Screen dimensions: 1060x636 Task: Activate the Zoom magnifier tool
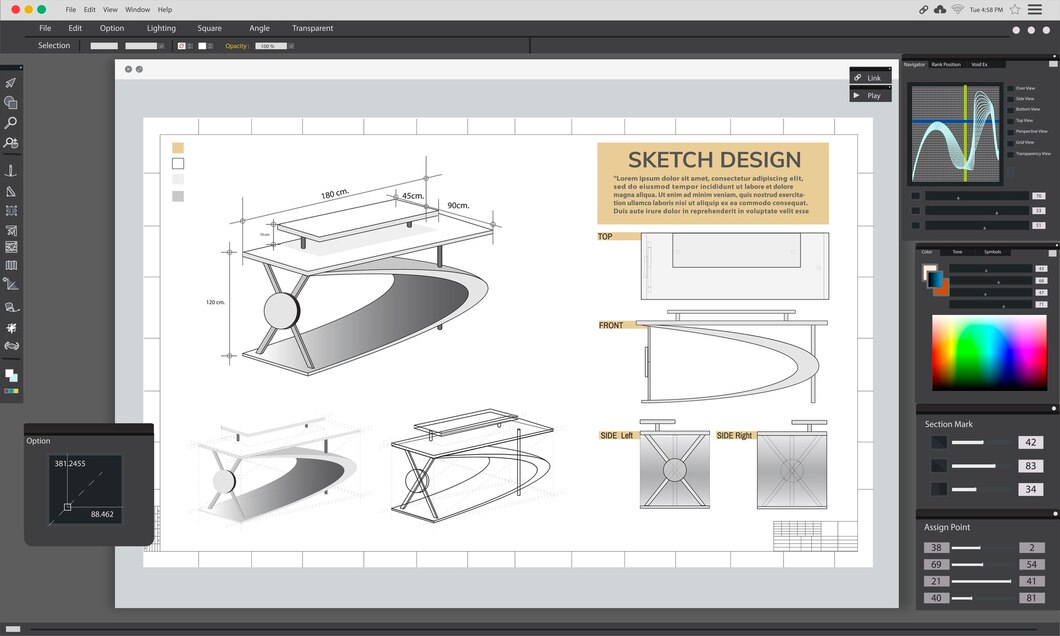point(11,122)
